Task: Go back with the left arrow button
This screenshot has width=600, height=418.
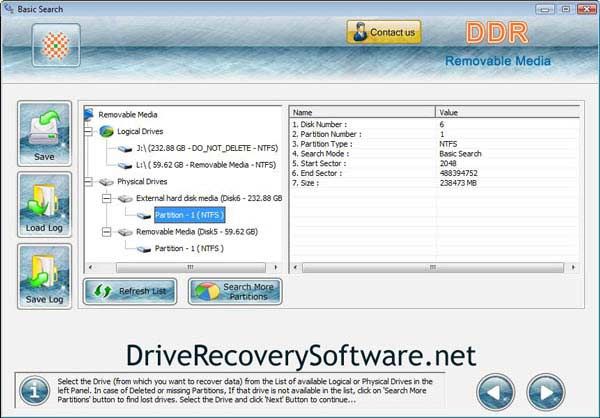Action: coord(495,392)
